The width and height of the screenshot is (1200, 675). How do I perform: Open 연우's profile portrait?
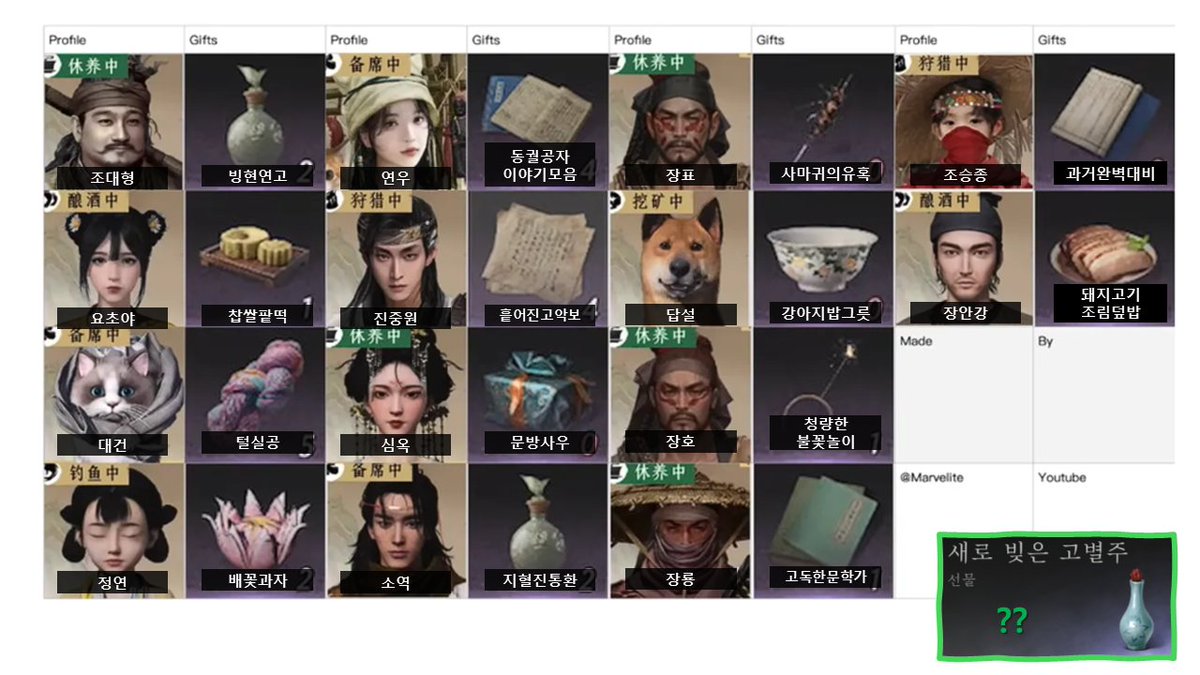[396, 121]
